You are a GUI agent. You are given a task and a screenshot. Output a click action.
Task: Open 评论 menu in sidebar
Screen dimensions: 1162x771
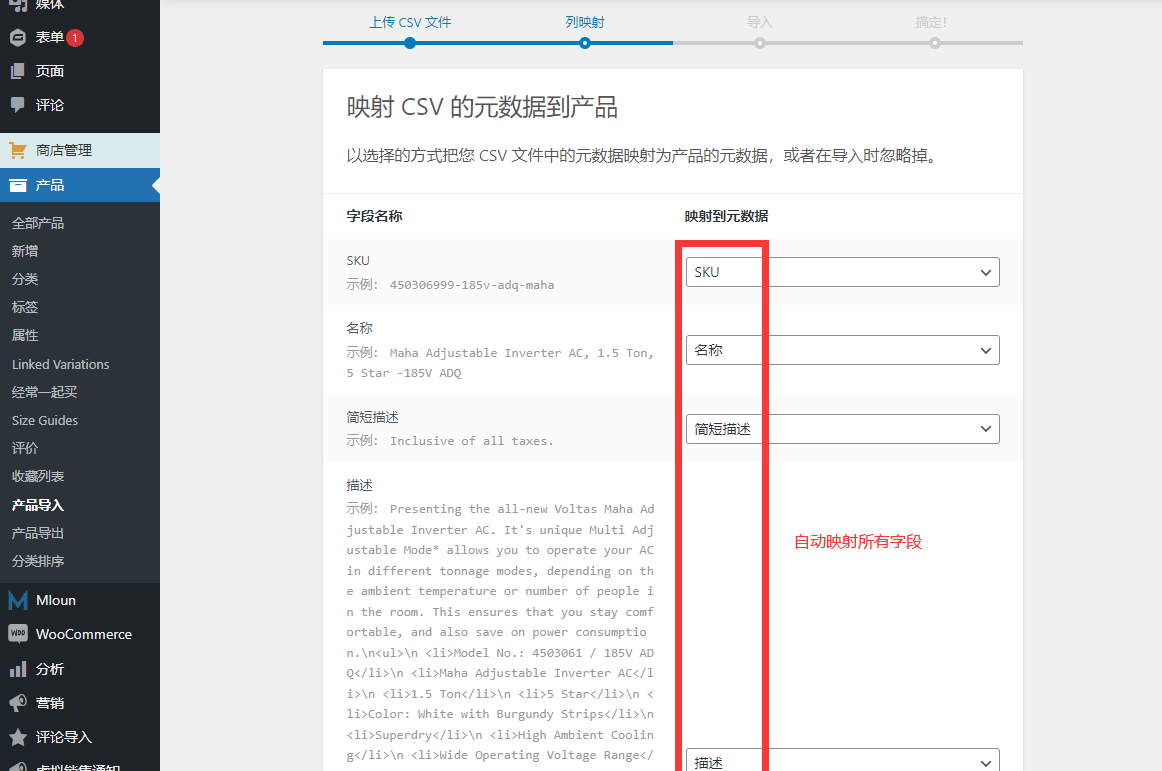pos(80,105)
